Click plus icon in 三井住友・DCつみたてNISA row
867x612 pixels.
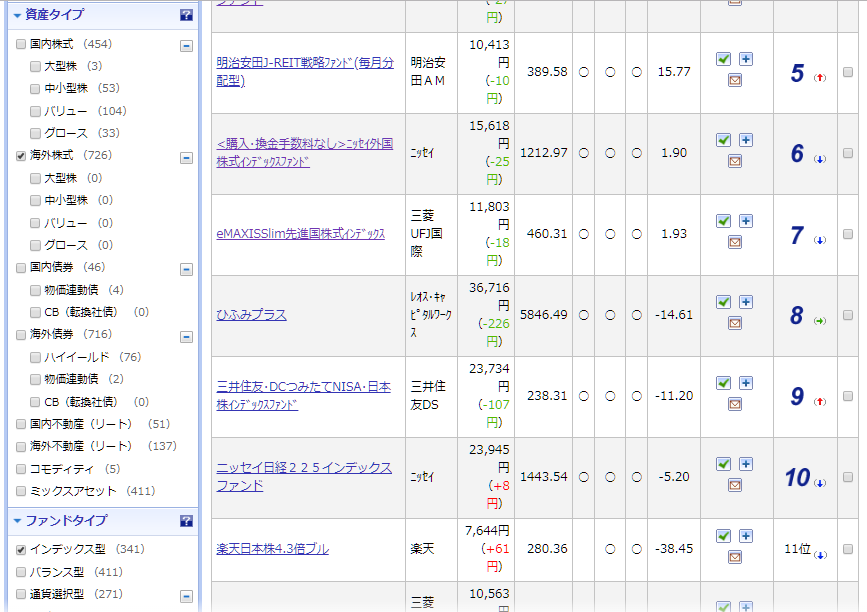746,383
